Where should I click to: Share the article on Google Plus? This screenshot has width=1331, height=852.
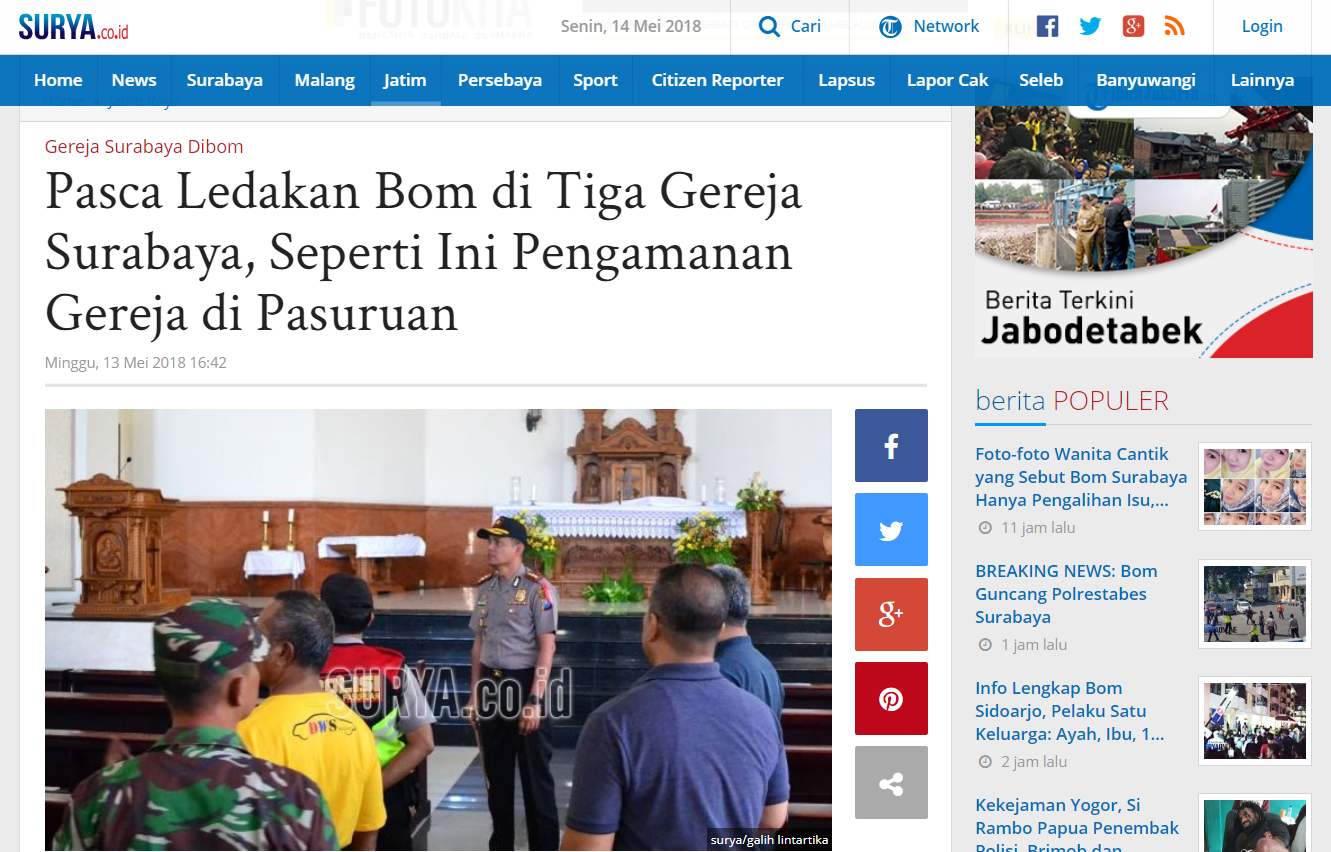click(891, 614)
